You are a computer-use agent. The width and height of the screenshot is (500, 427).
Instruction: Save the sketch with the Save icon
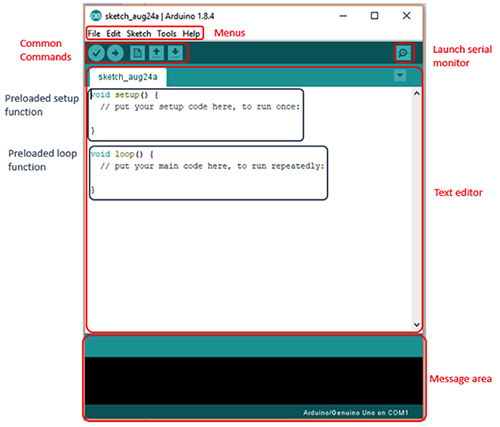point(175,53)
